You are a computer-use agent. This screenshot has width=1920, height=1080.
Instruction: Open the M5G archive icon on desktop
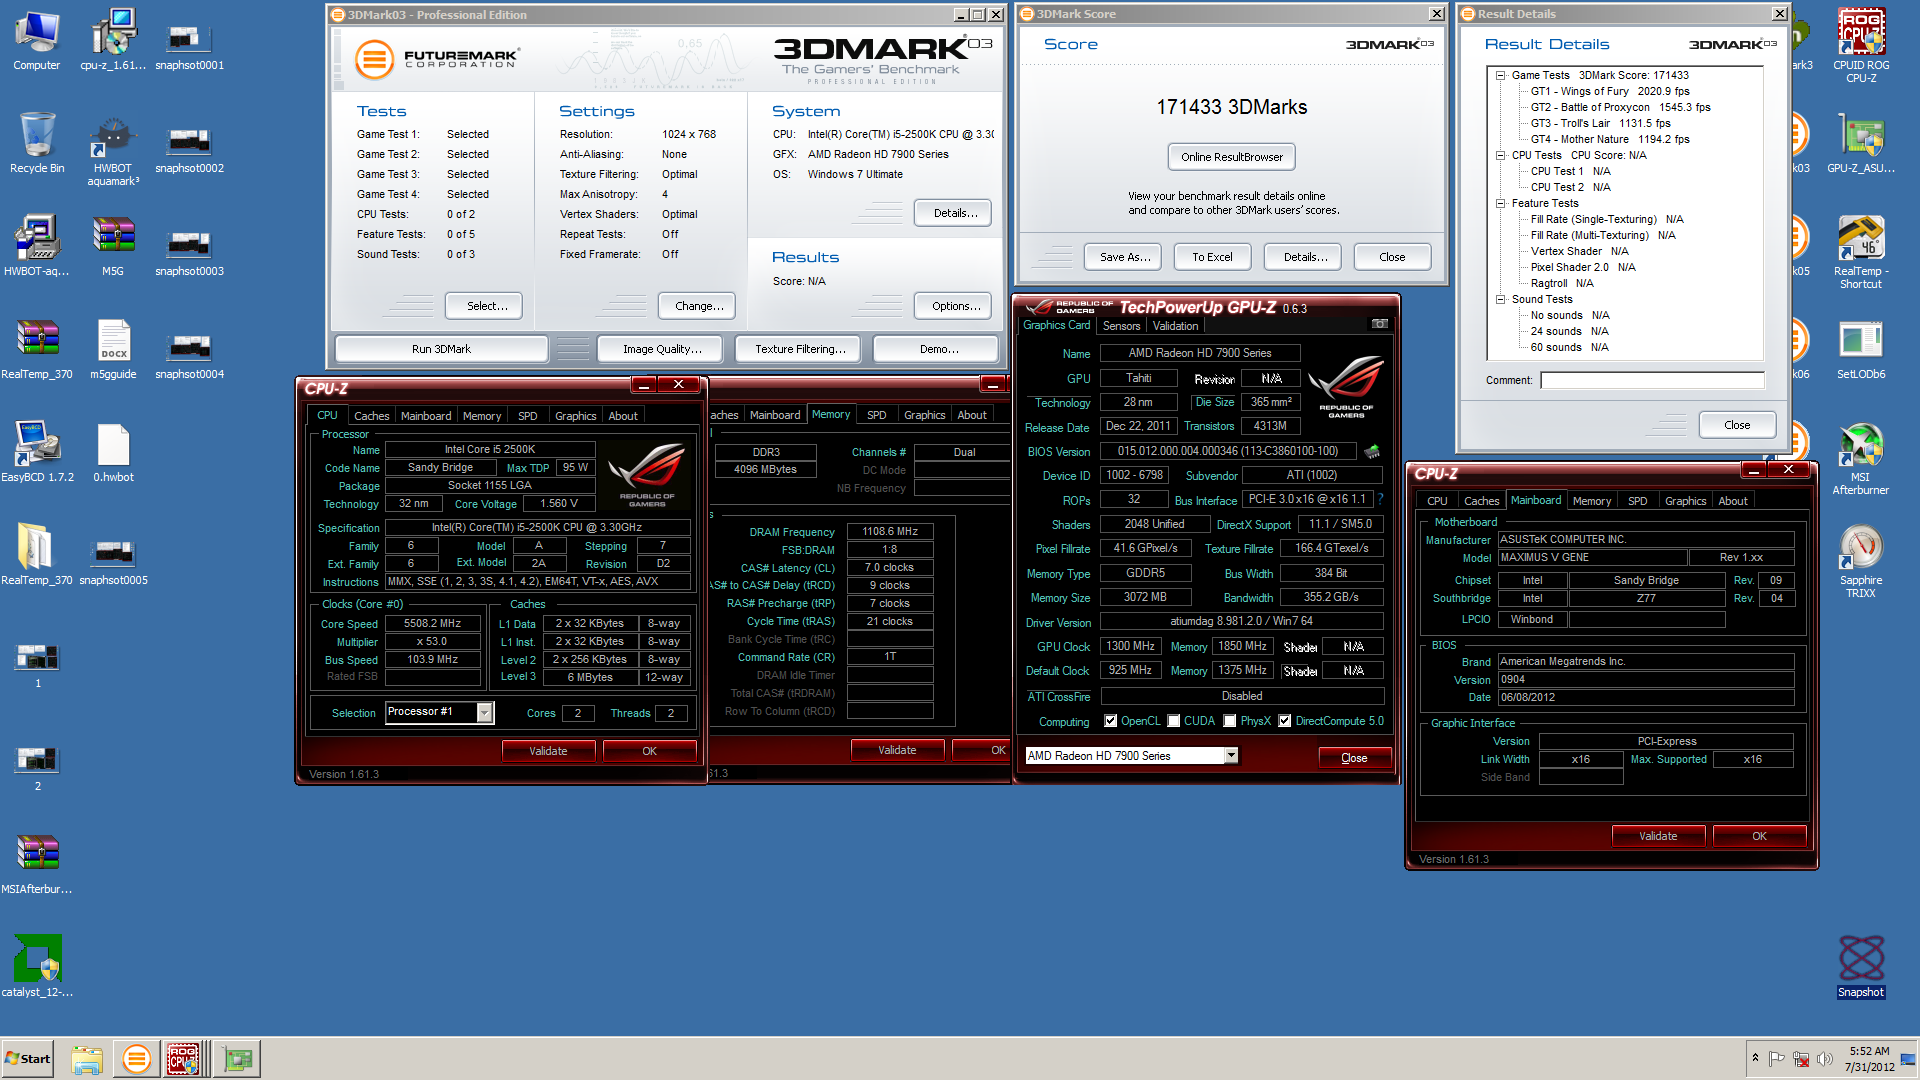[x=113, y=246]
